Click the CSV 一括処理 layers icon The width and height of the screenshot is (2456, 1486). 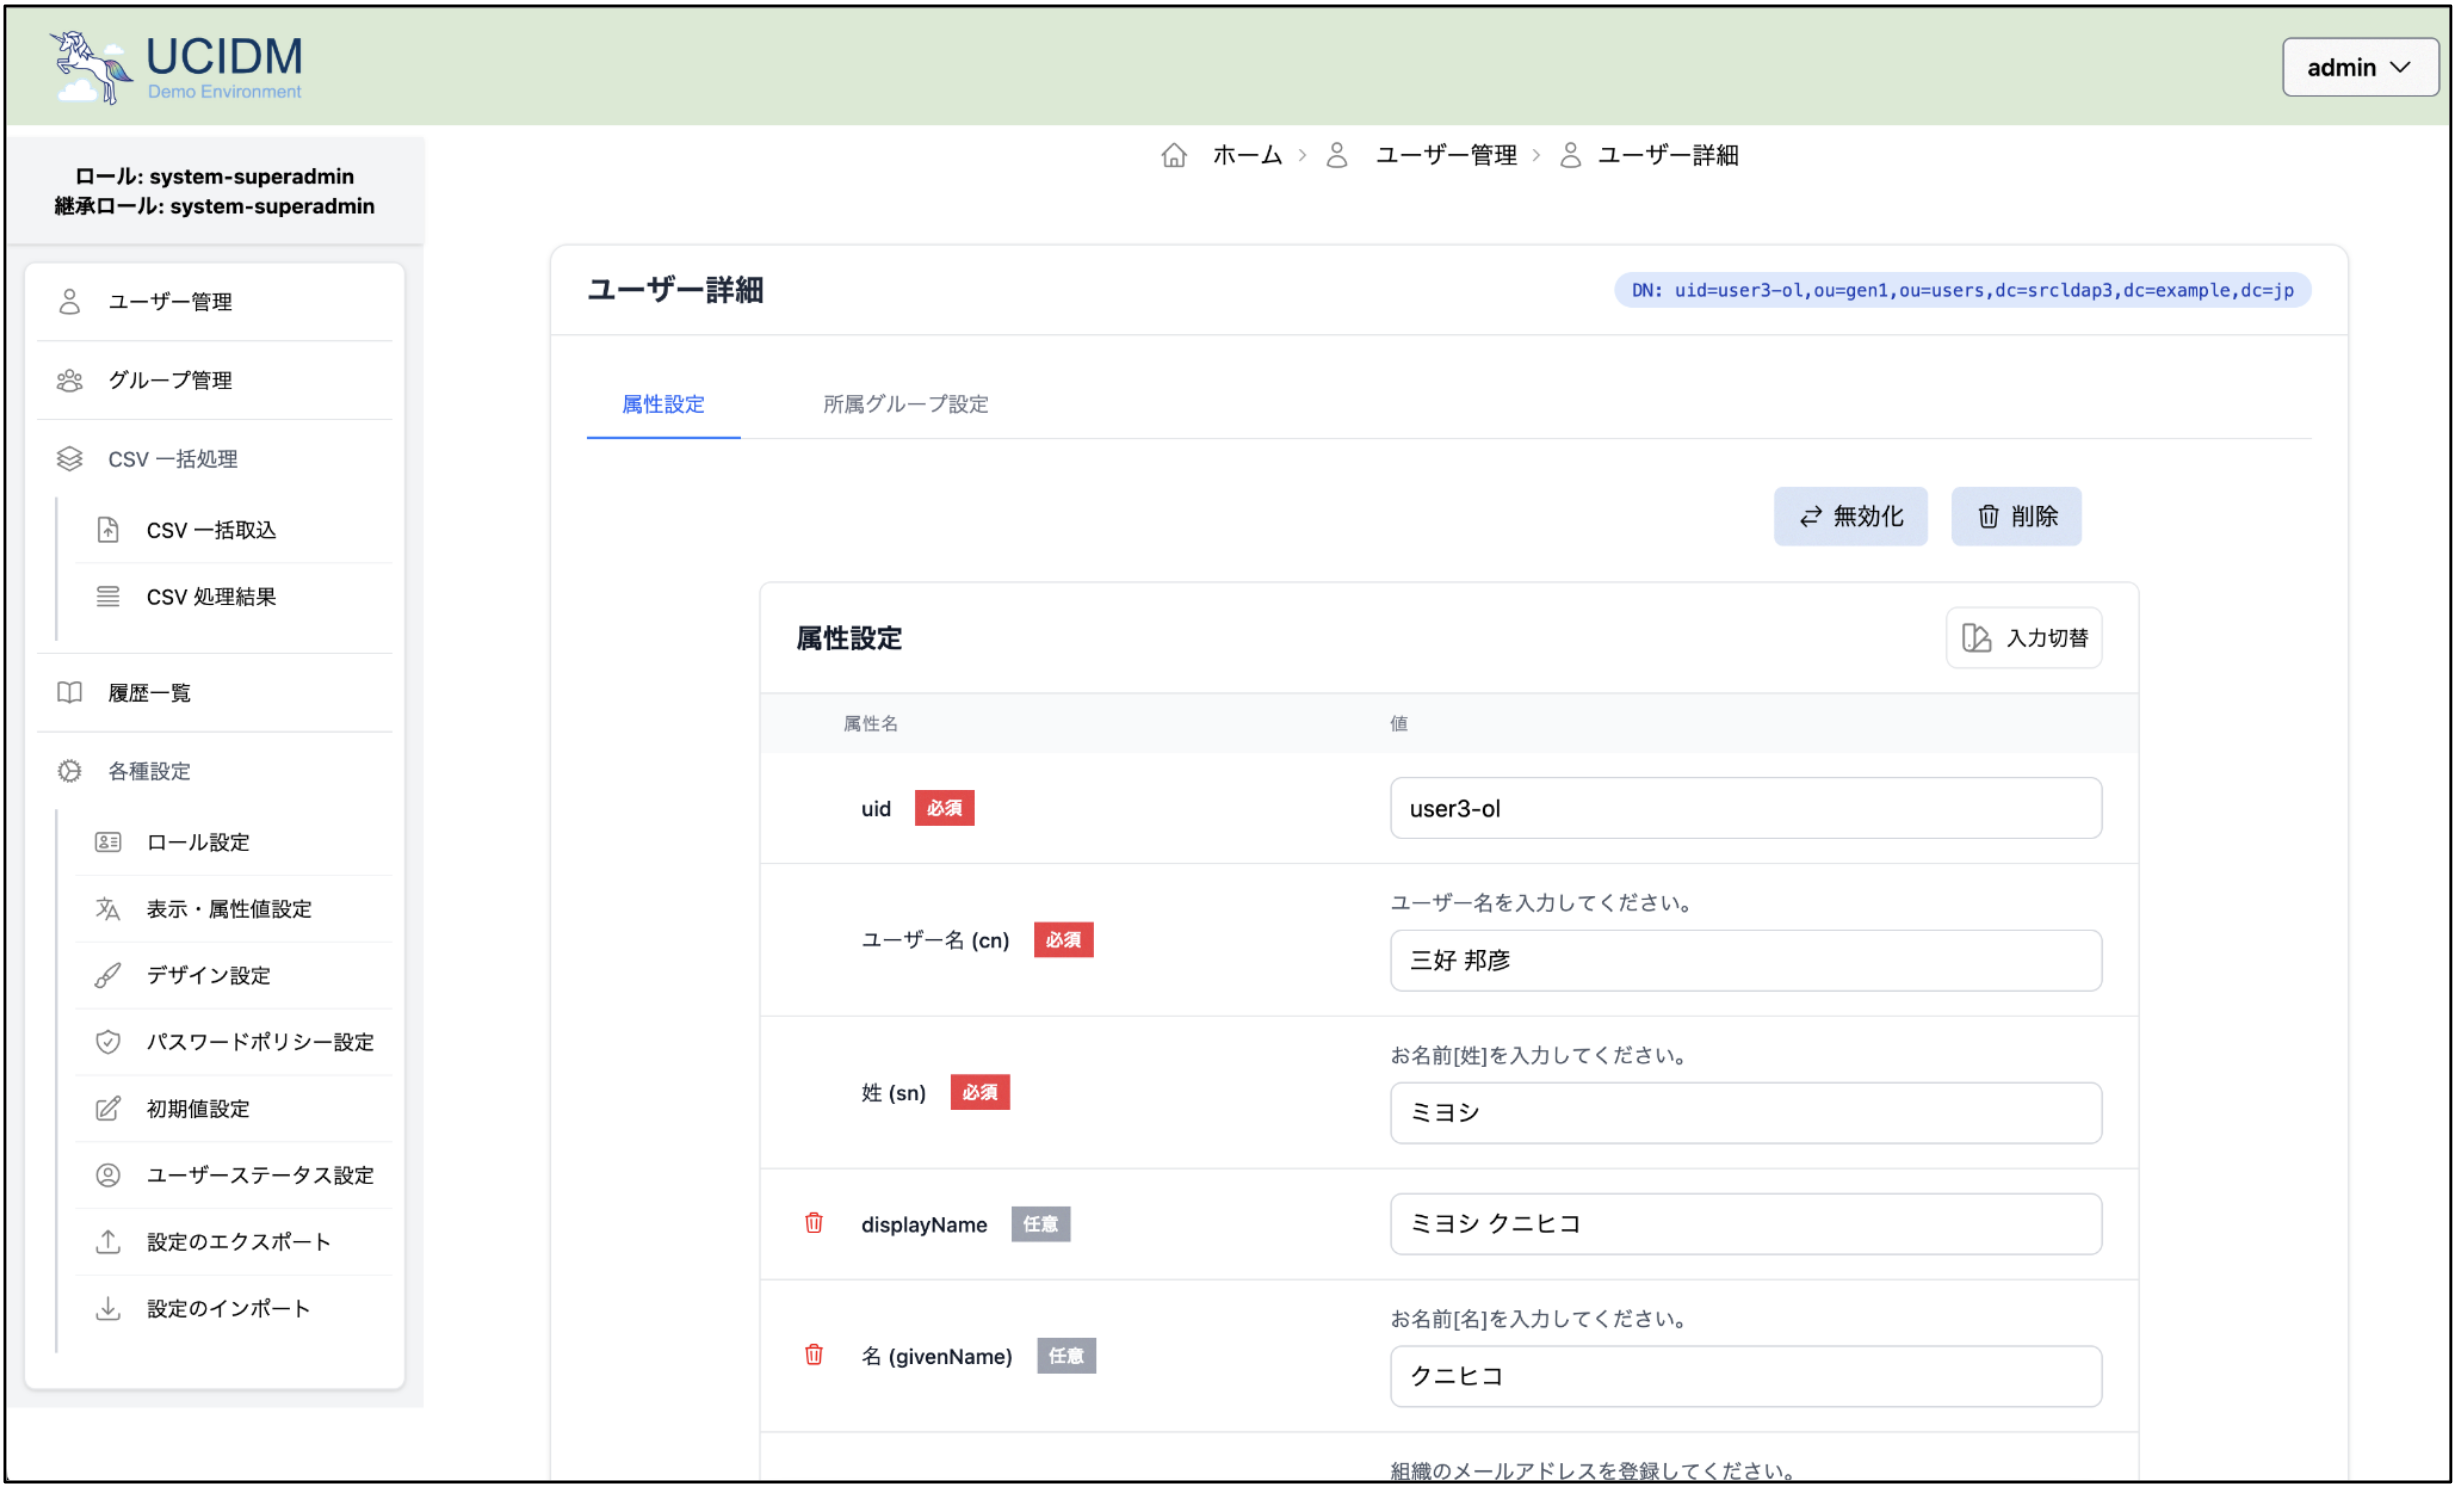click(69, 459)
